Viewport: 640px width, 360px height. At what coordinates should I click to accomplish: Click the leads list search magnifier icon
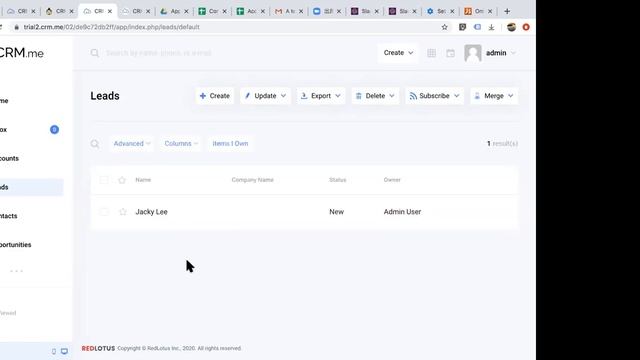tap(95, 144)
